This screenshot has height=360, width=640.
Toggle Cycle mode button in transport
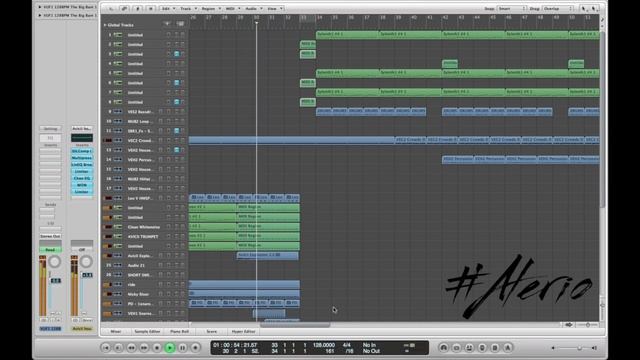pos(444,348)
